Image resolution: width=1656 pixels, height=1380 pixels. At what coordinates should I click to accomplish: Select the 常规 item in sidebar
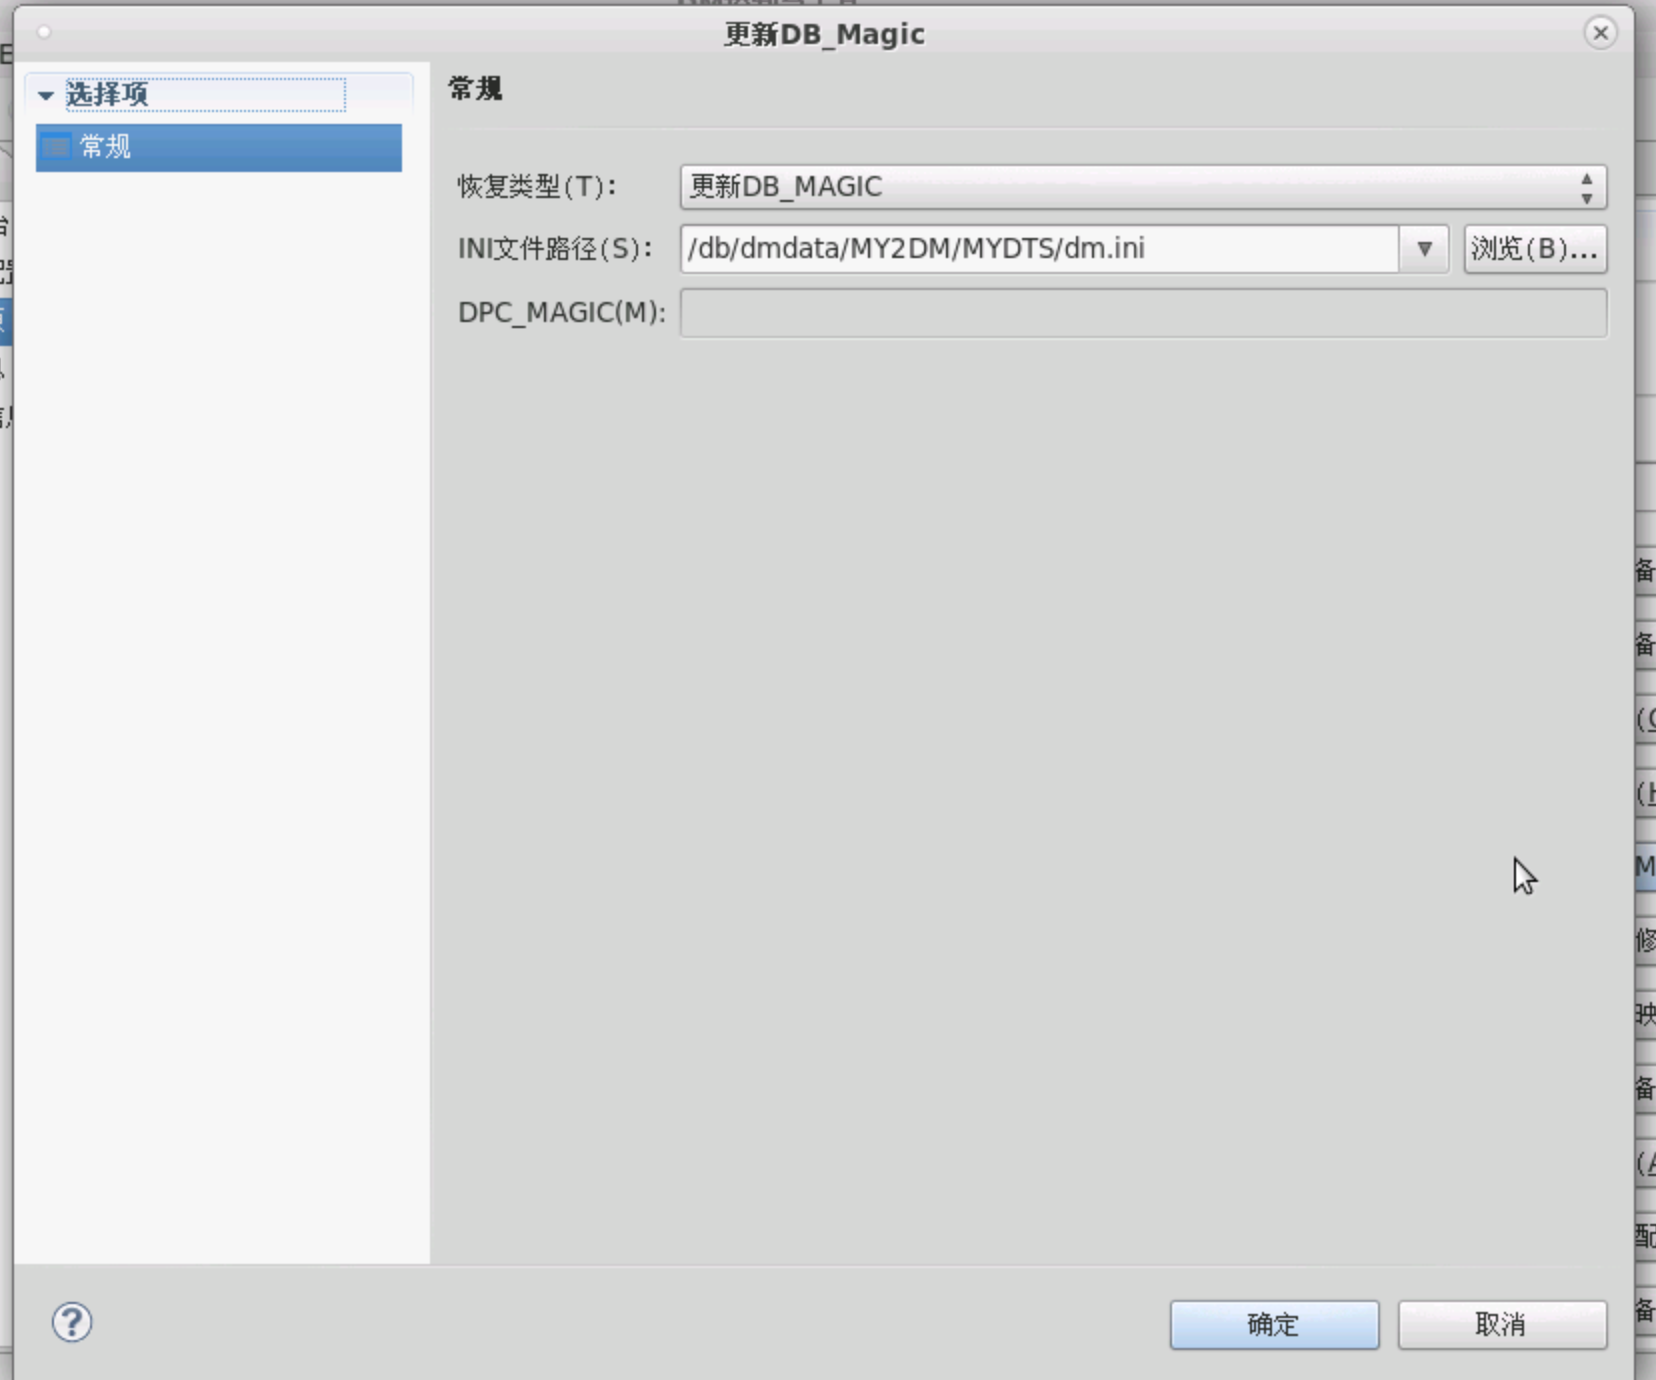coord(219,147)
